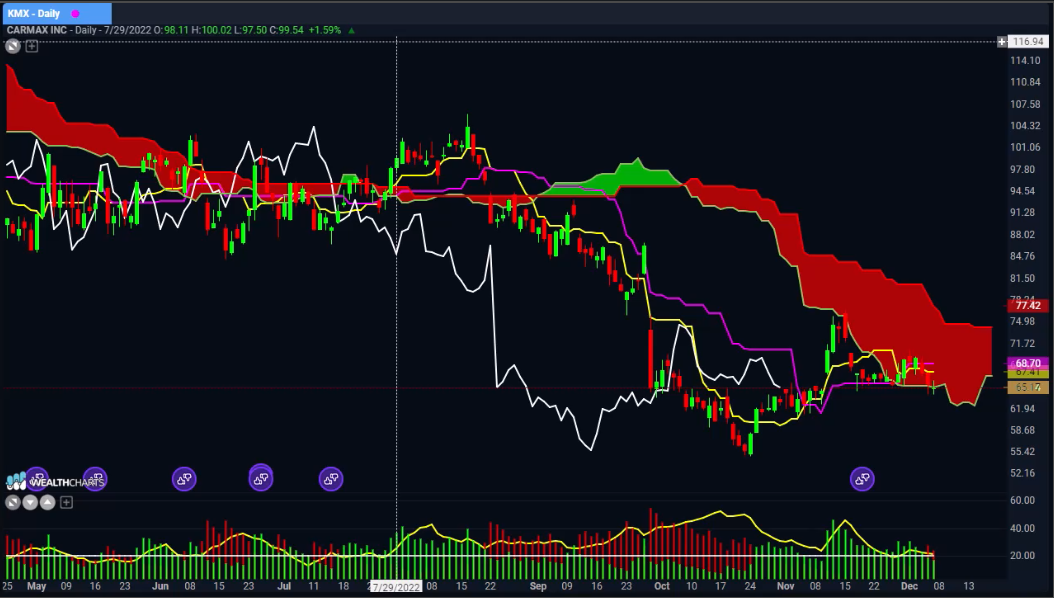Click the high value 100.02
The image size is (1054, 598).
coord(216,30)
